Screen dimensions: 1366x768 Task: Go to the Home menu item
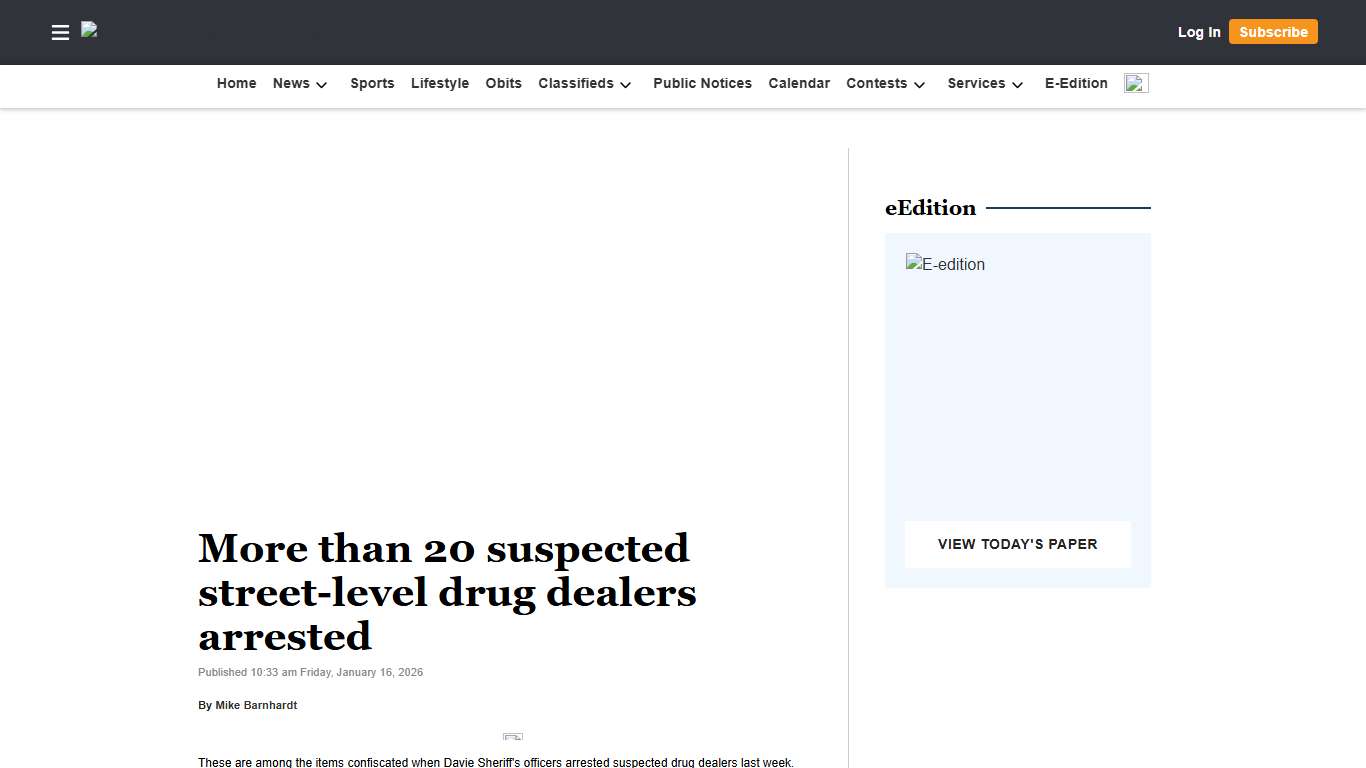236,84
